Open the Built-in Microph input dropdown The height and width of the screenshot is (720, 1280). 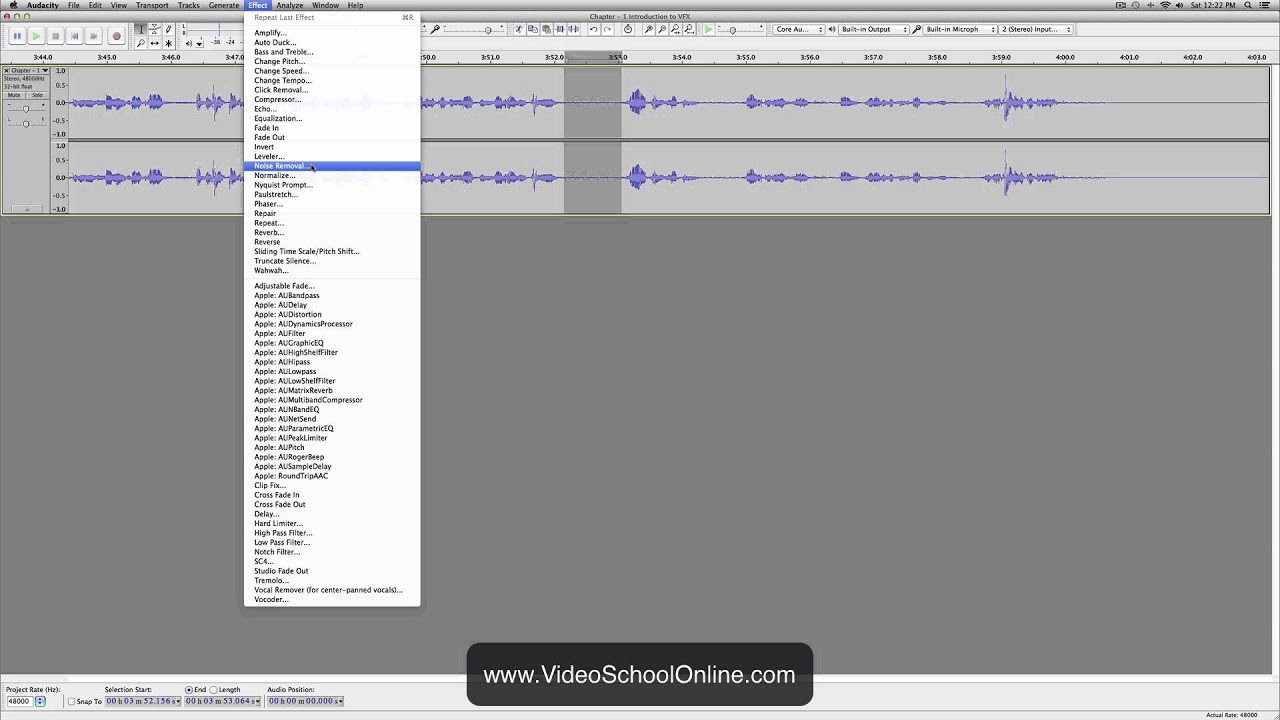coord(960,29)
